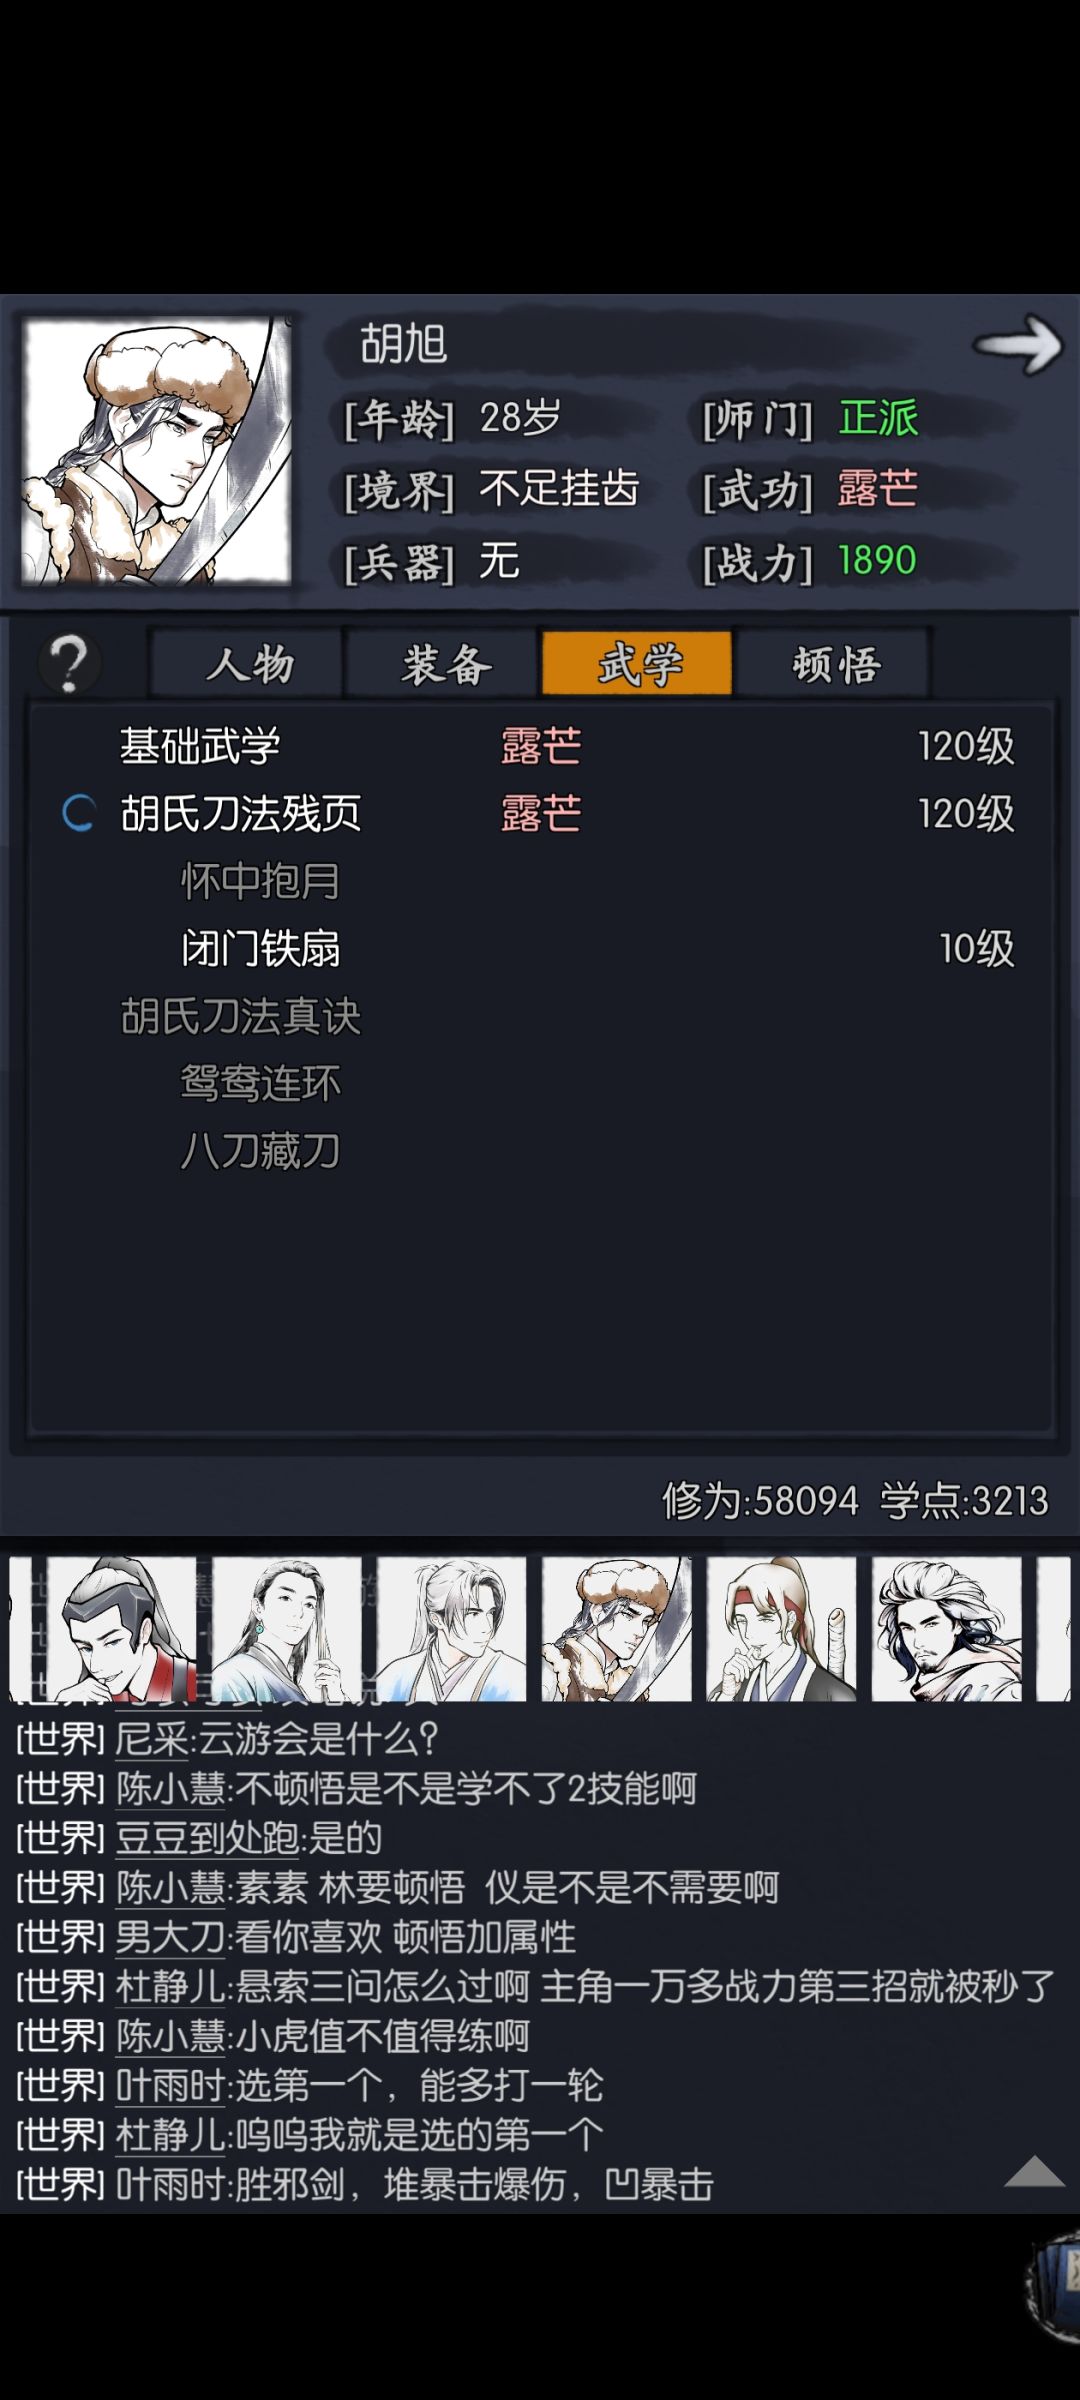Tap the next character arrow icon
This screenshot has height=2400, width=1080.
[x=1018, y=344]
